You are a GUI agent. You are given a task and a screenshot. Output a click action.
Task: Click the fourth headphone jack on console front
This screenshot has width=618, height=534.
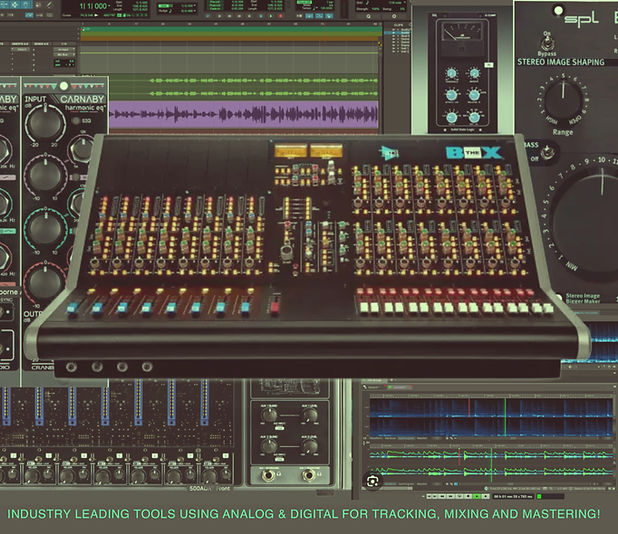147,367
